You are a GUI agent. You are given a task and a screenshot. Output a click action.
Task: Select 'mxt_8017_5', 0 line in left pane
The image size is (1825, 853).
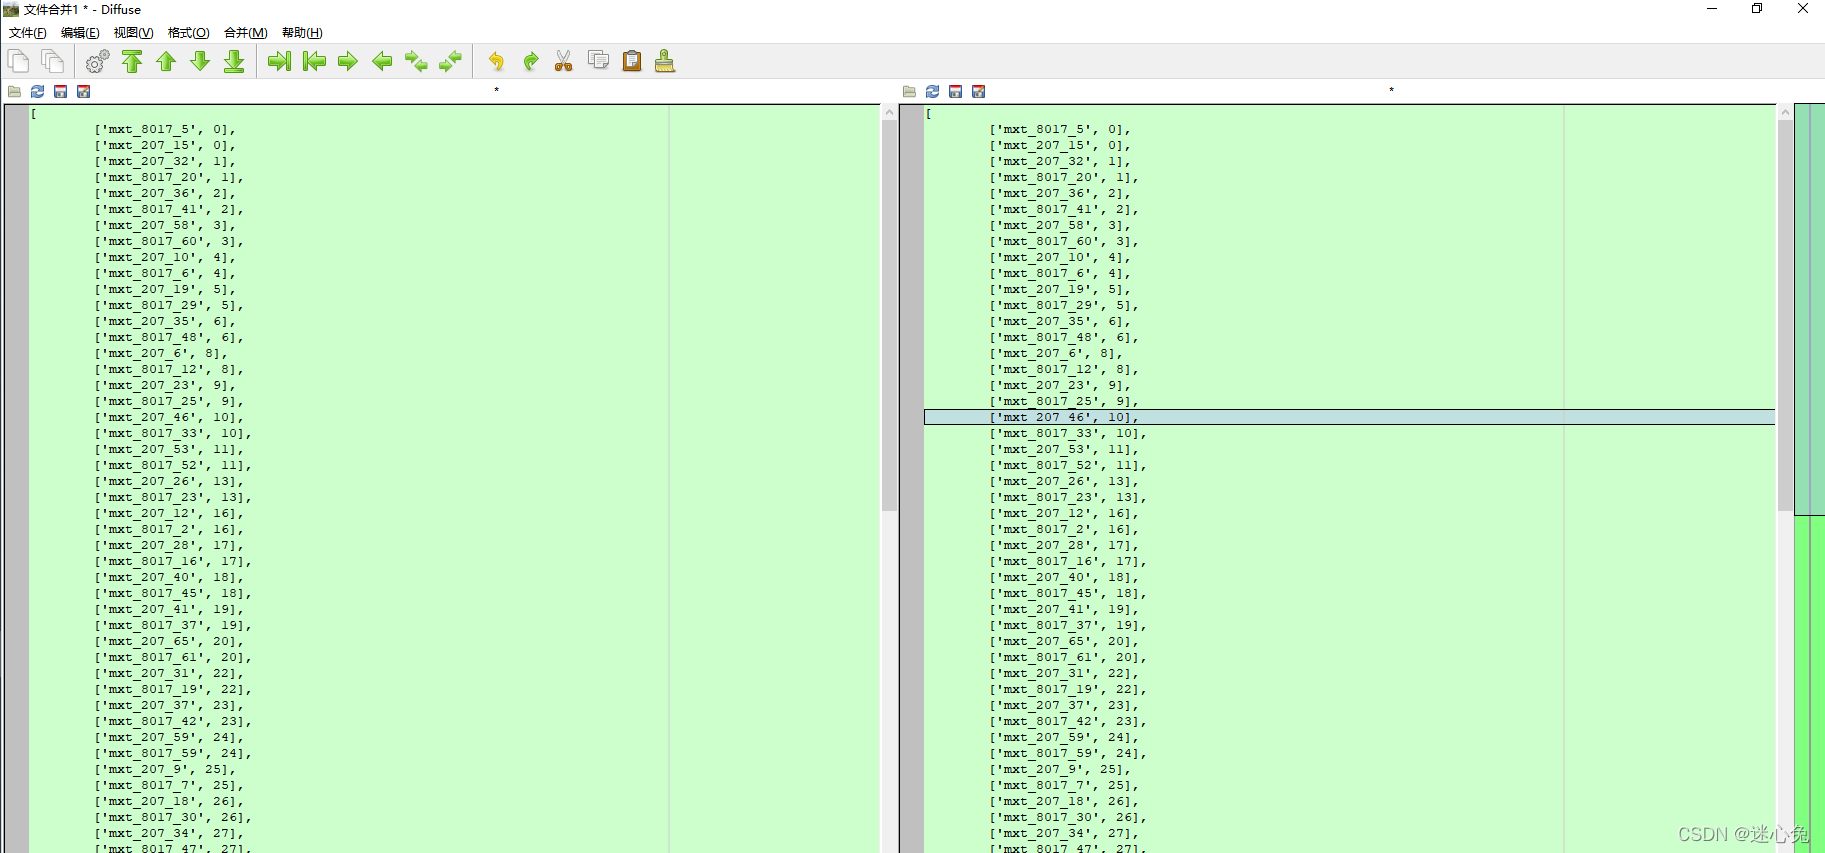click(165, 129)
